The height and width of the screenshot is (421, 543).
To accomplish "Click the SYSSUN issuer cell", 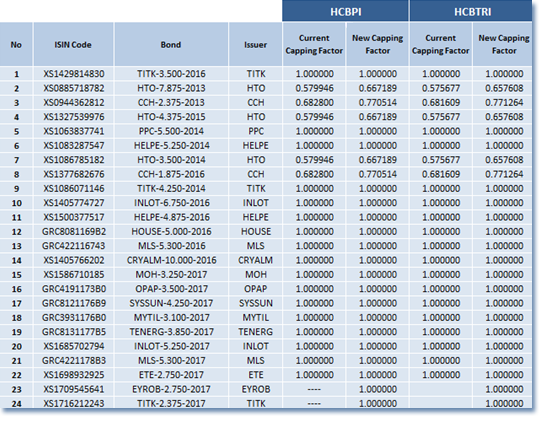I will tap(256, 303).
